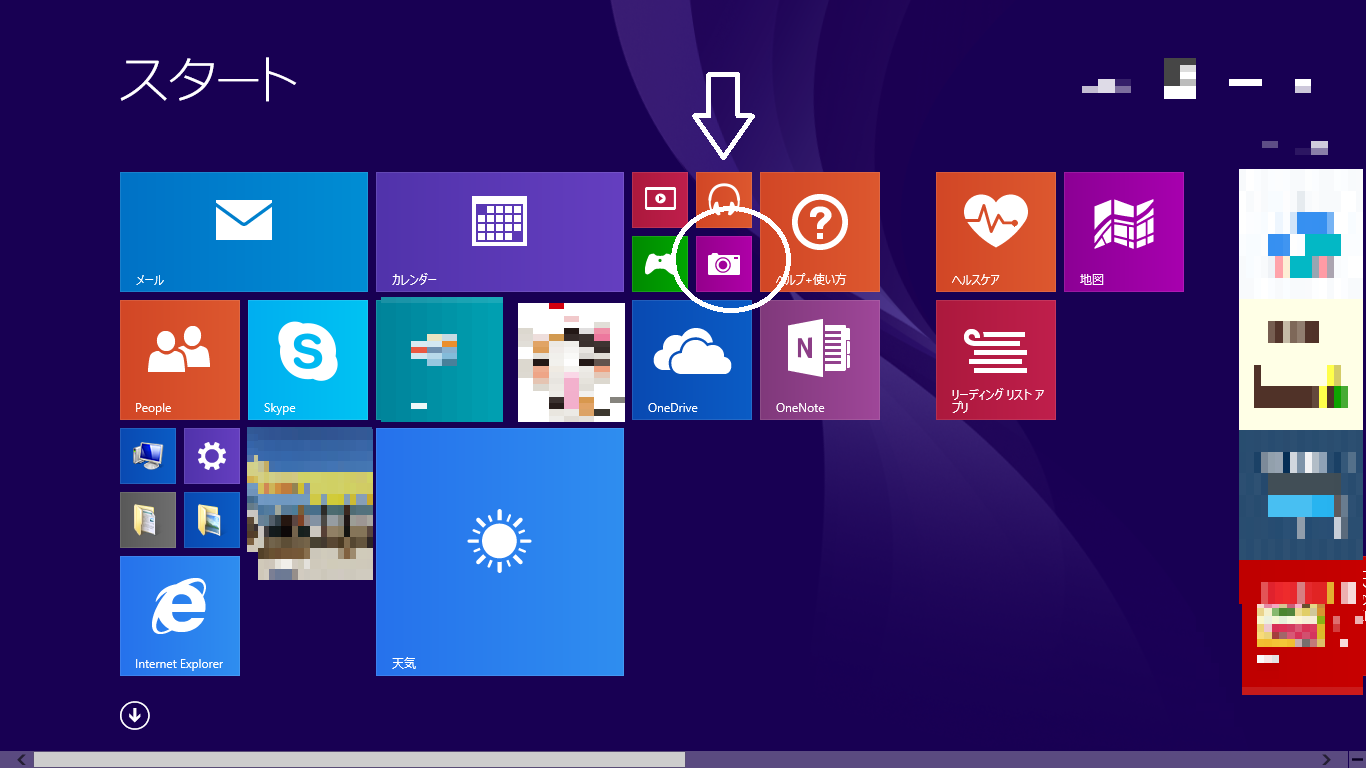
Task: Open the メール mail tile
Action: coord(244,231)
